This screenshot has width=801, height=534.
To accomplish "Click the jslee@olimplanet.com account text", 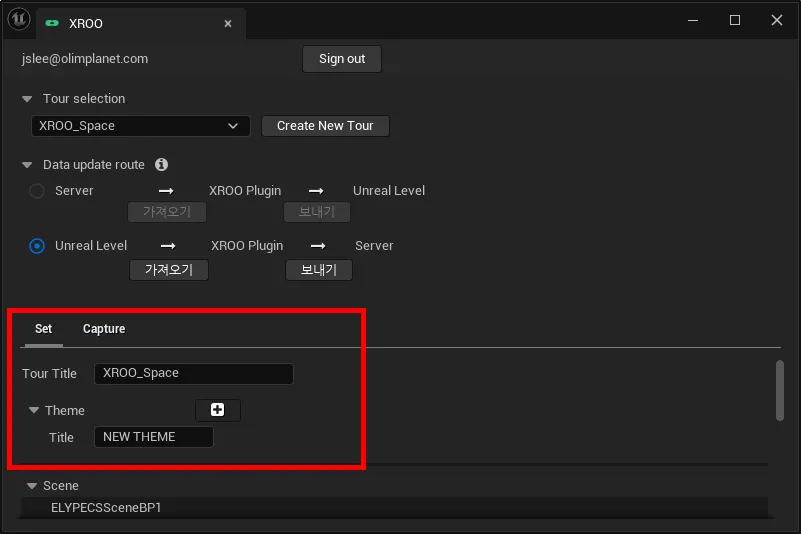I will (85, 59).
